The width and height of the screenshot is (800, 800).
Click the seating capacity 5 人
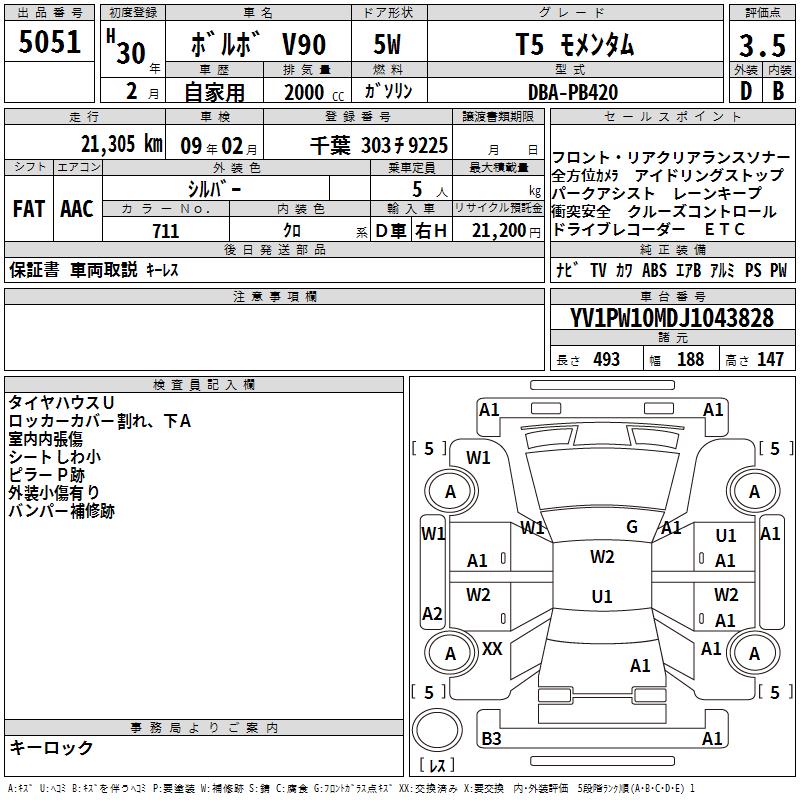[x=429, y=190]
